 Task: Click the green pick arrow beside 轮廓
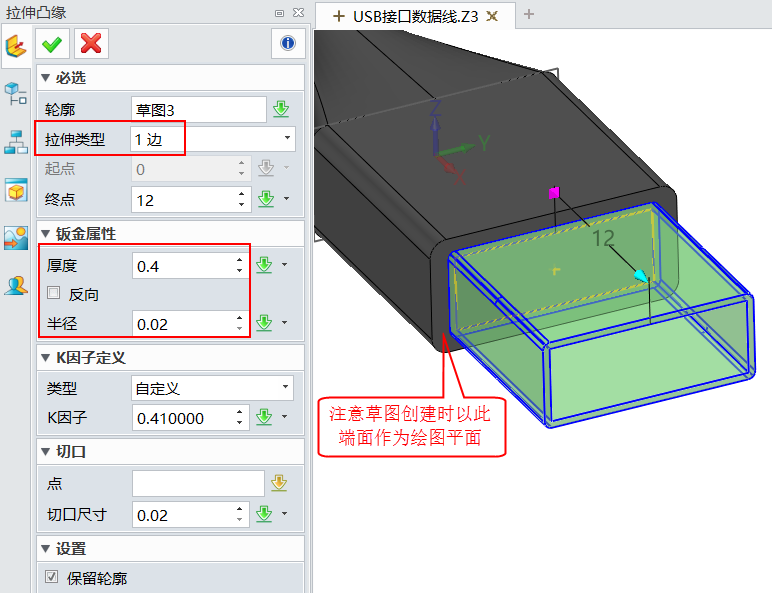click(281, 109)
